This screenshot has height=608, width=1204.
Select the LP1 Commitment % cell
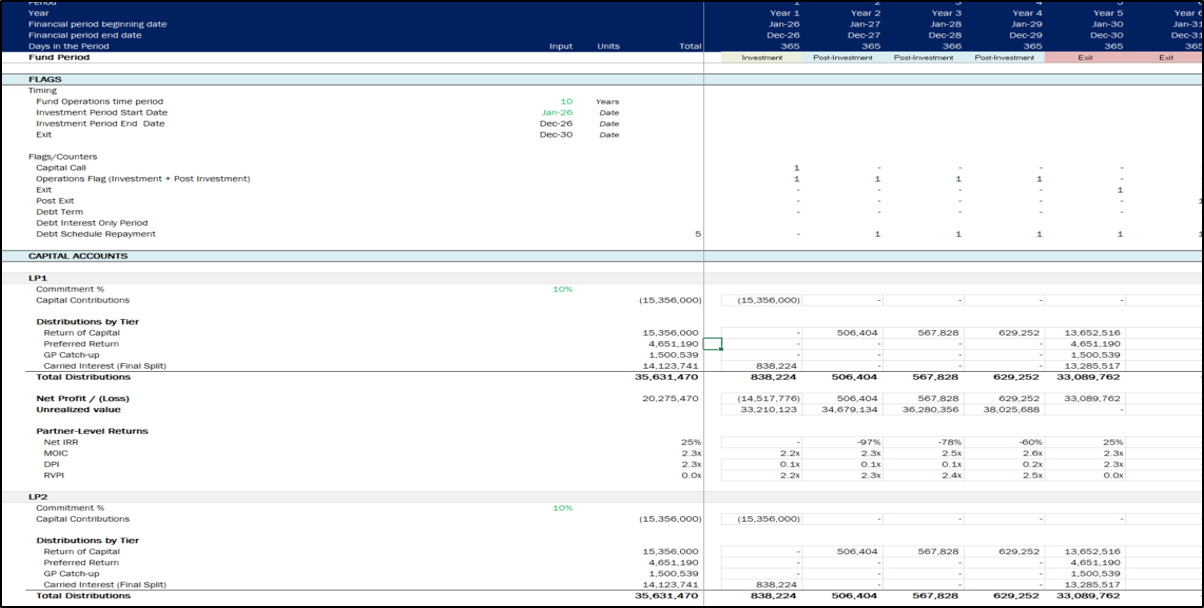tap(562, 289)
